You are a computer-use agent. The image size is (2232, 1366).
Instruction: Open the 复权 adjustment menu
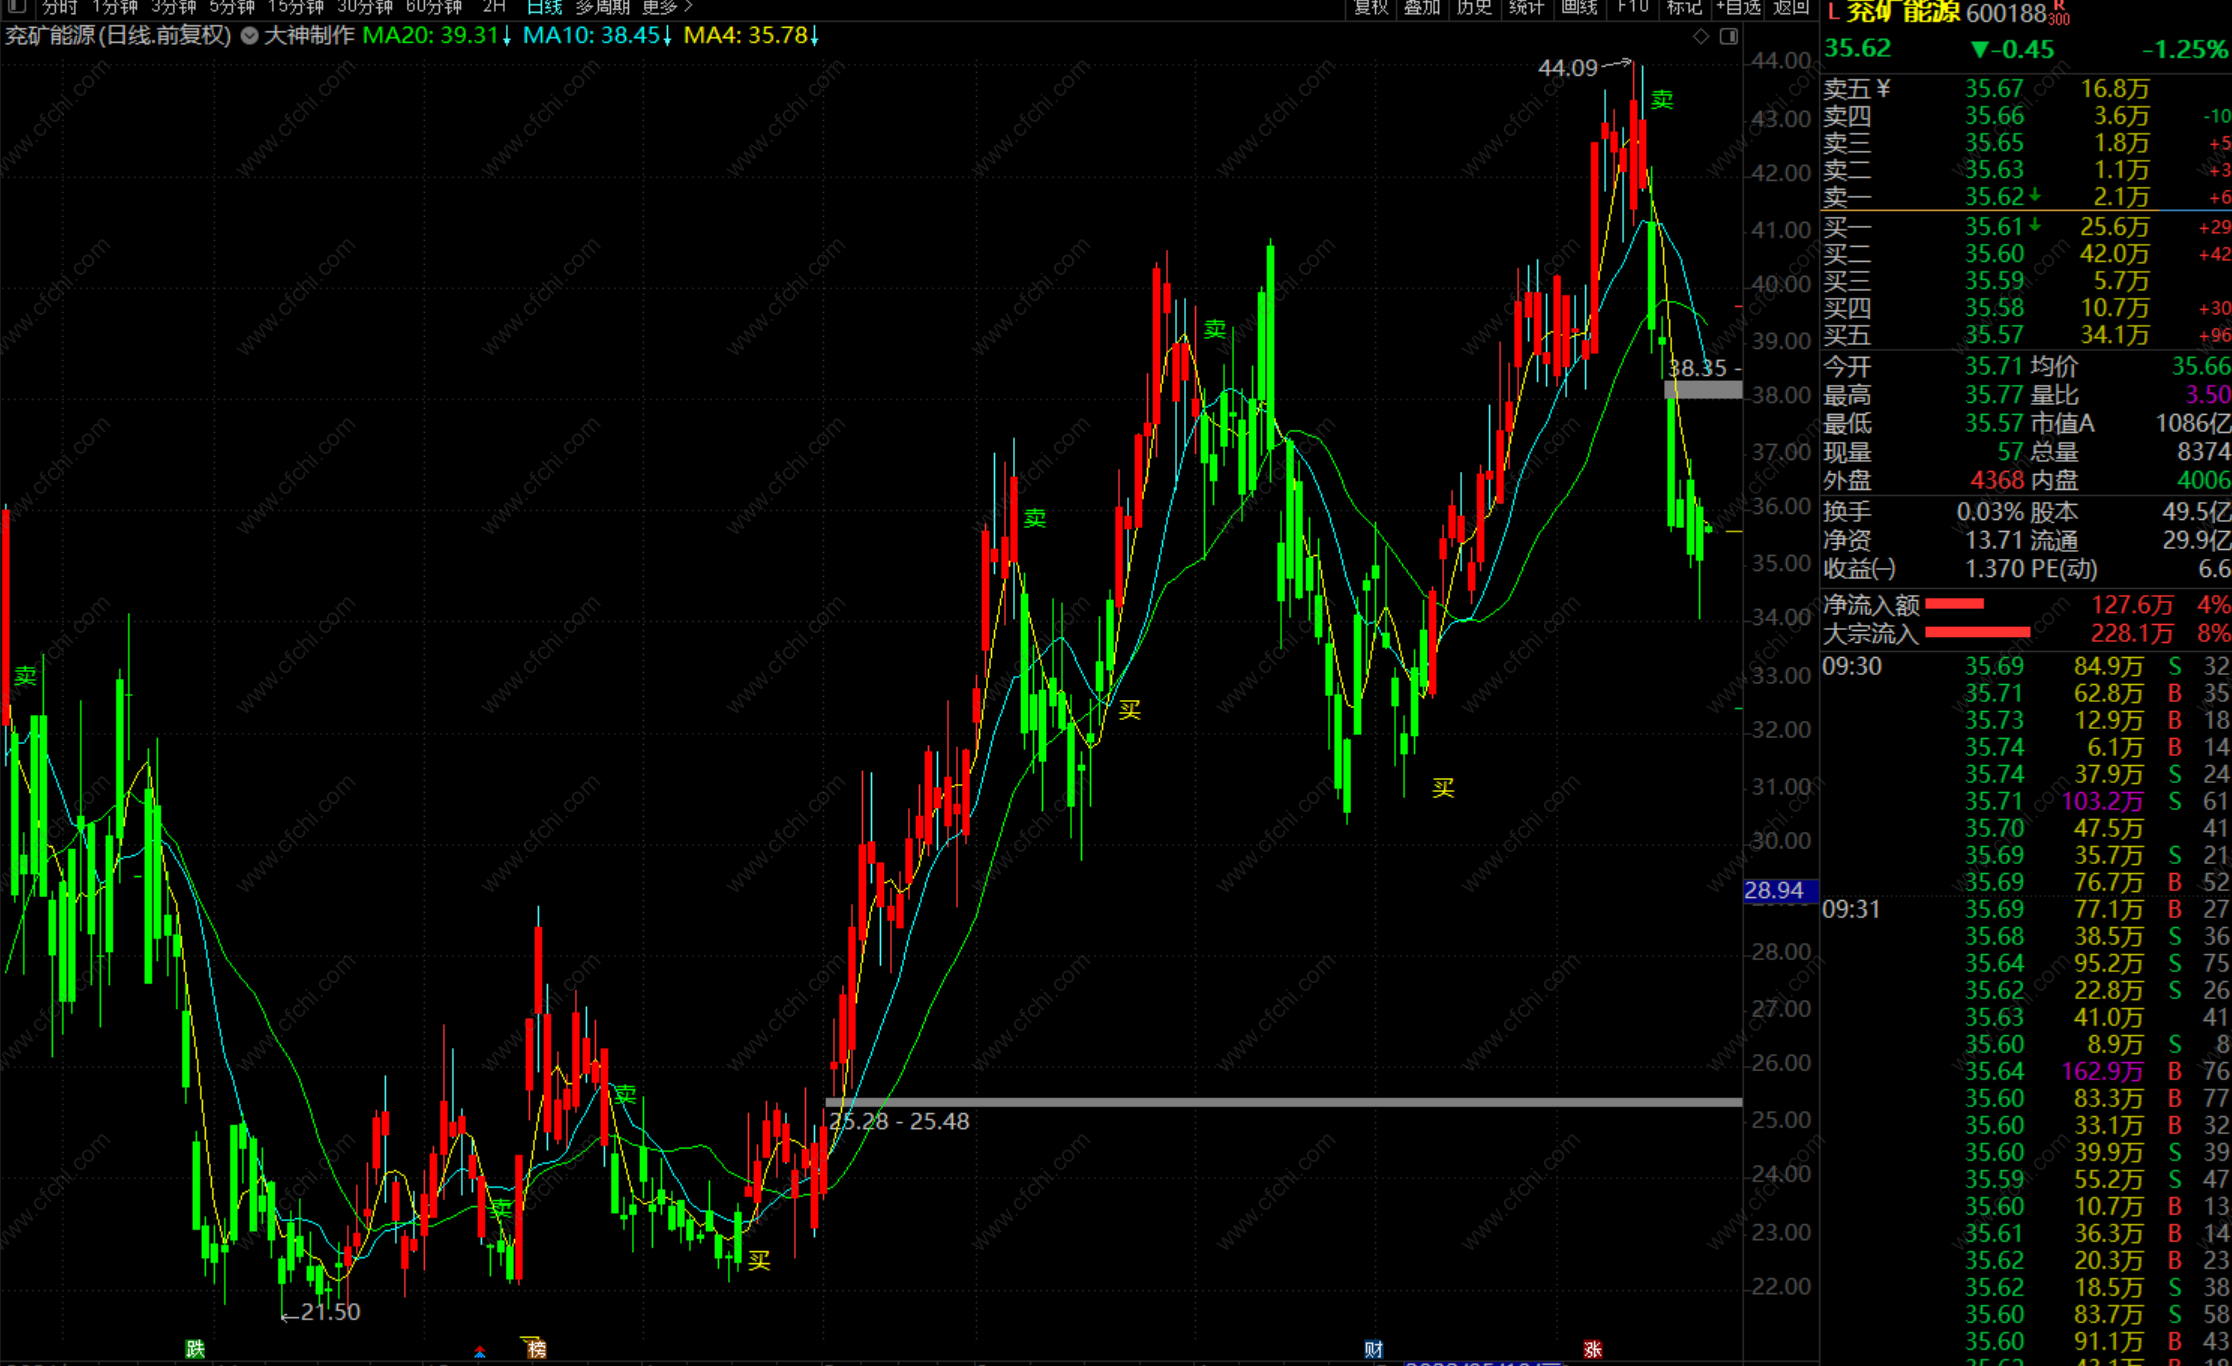tap(1370, 7)
